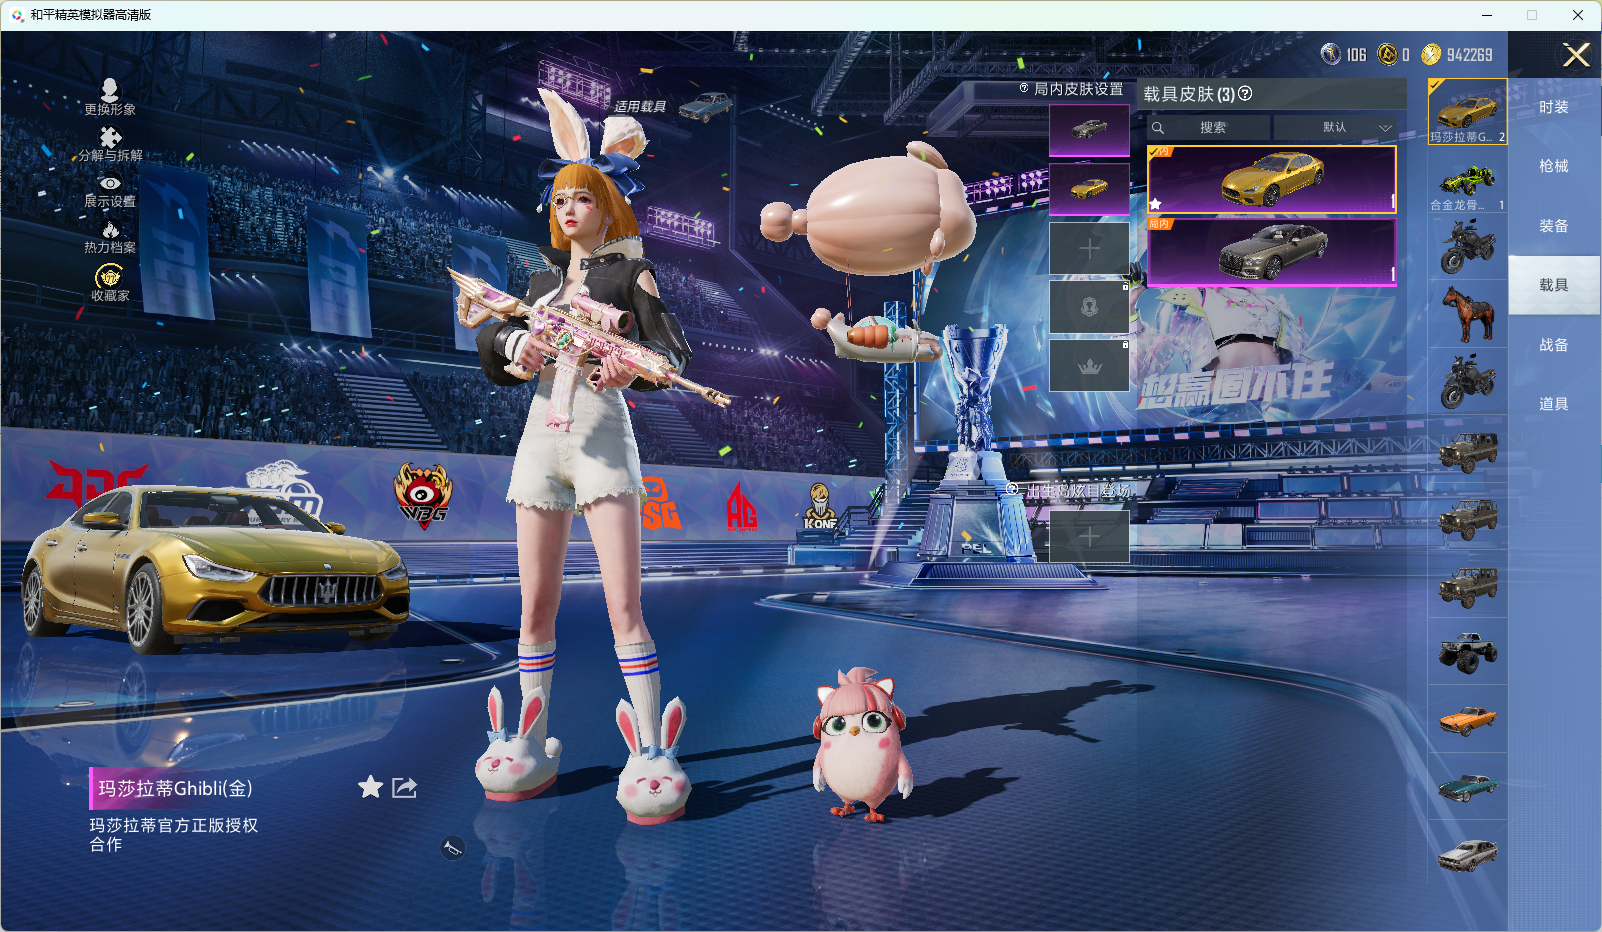
Task: Click the 局内皮肤设置 label
Action: click(x=1078, y=89)
